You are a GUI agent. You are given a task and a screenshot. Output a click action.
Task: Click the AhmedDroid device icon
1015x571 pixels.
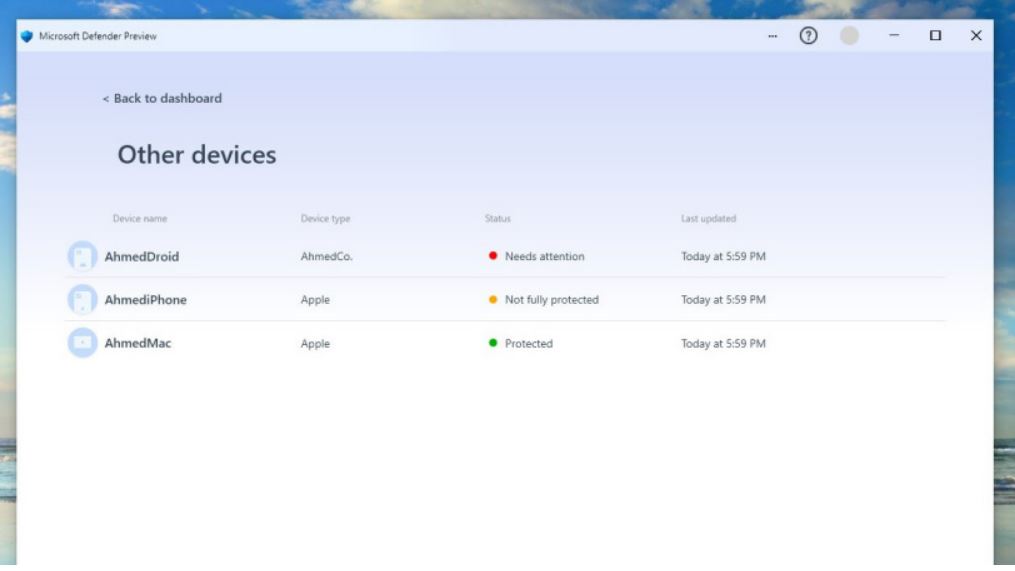(x=82, y=257)
